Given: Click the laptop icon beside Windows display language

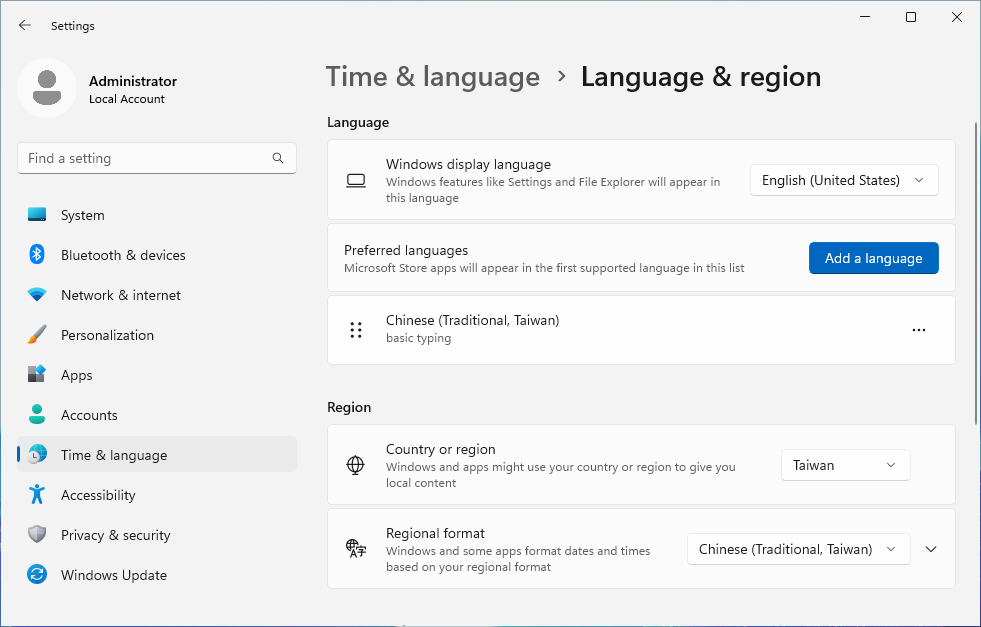Looking at the screenshot, I should click(x=356, y=181).
